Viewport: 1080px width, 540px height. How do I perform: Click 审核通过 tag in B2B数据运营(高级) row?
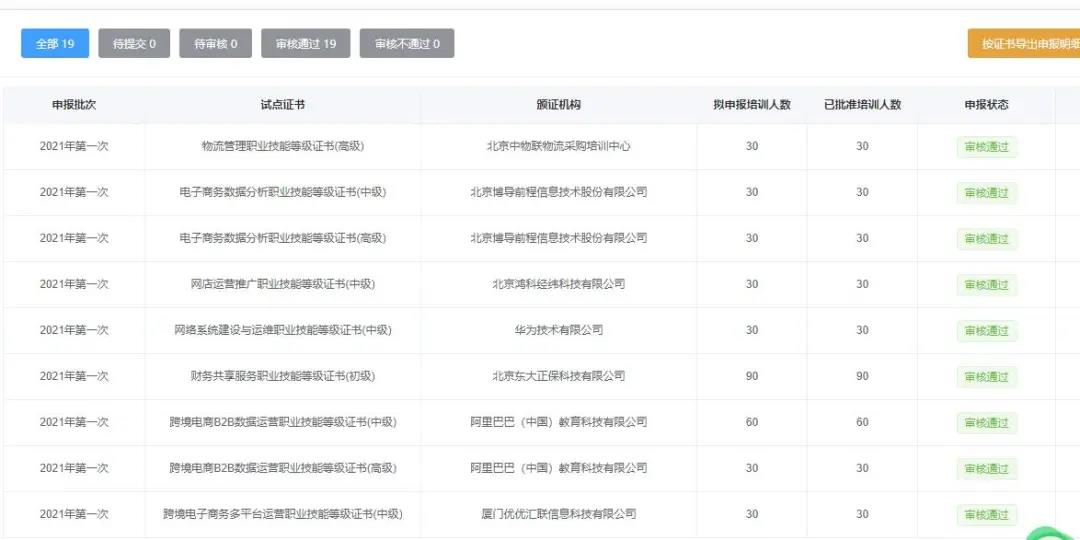coord(986,469)
